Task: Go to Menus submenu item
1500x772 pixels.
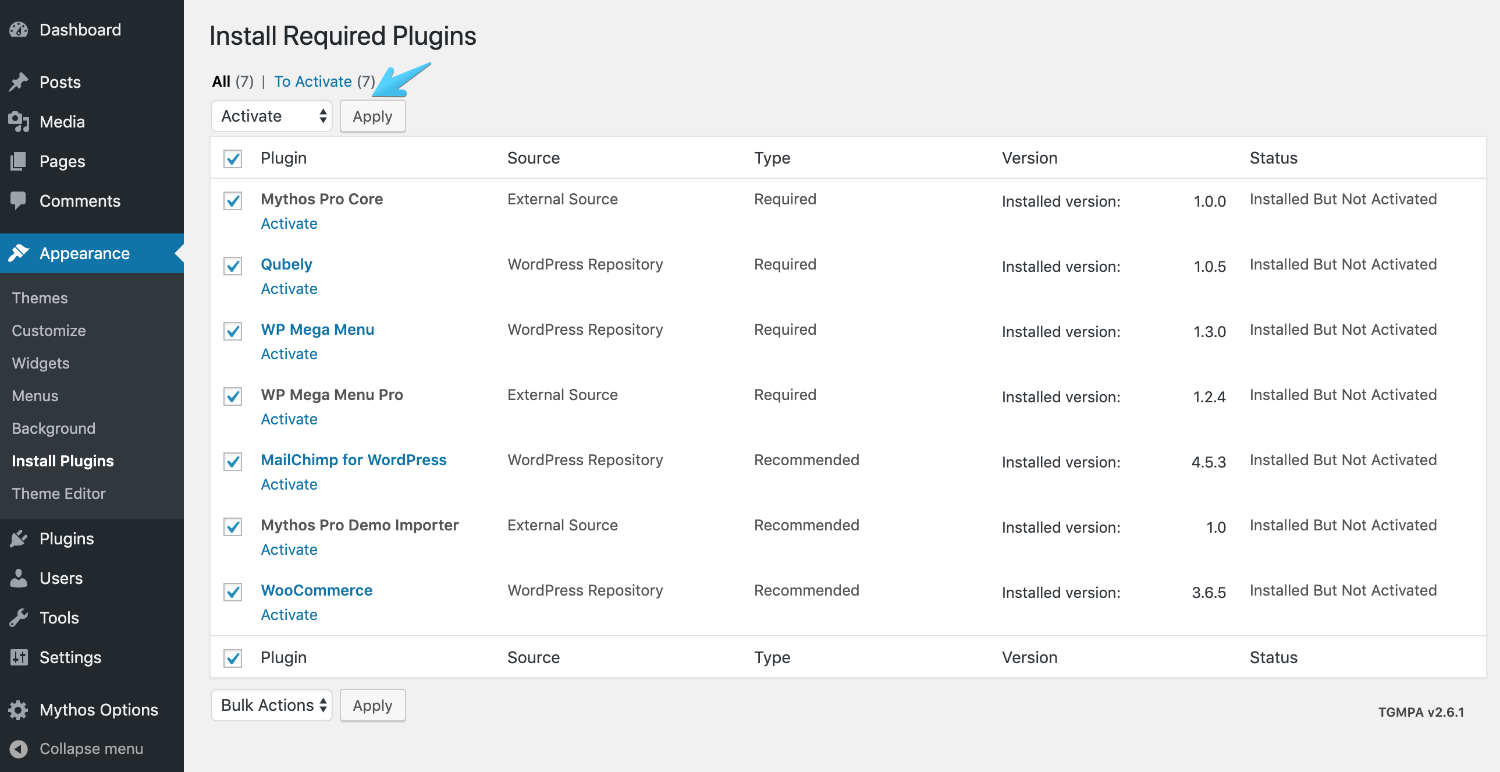Action: 35,396
